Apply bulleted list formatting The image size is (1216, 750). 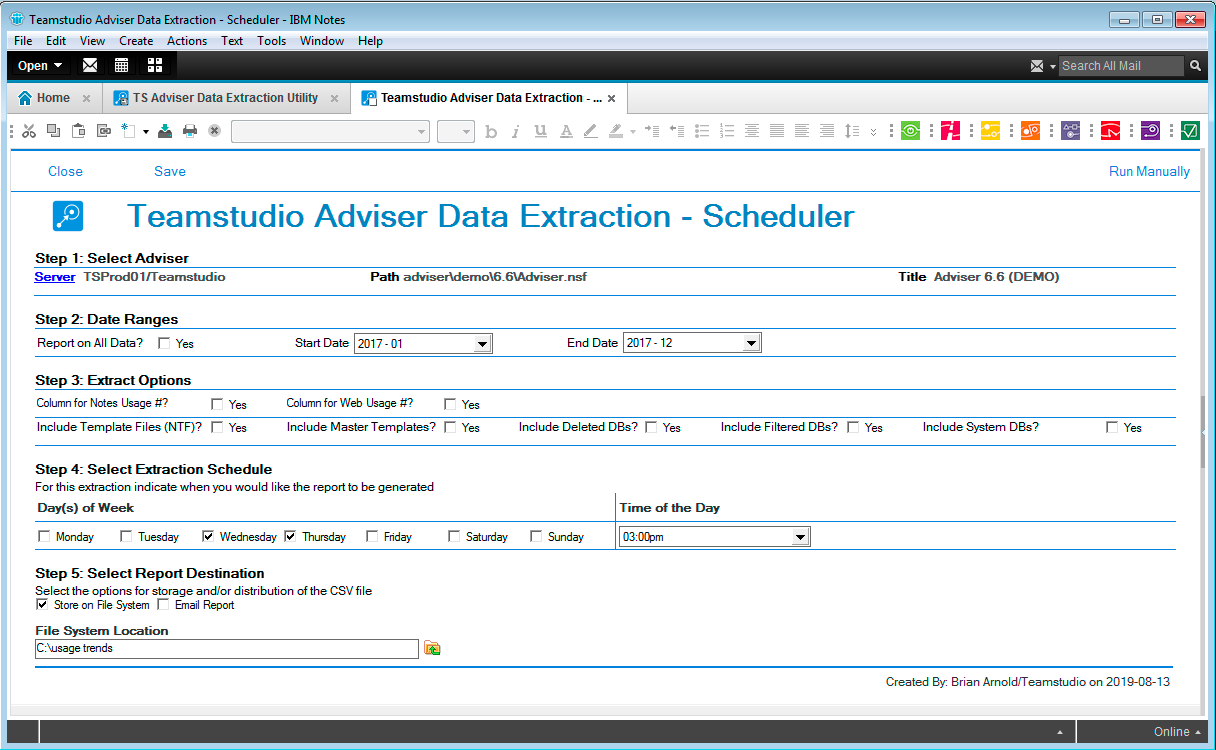click(x=702, y=131)
